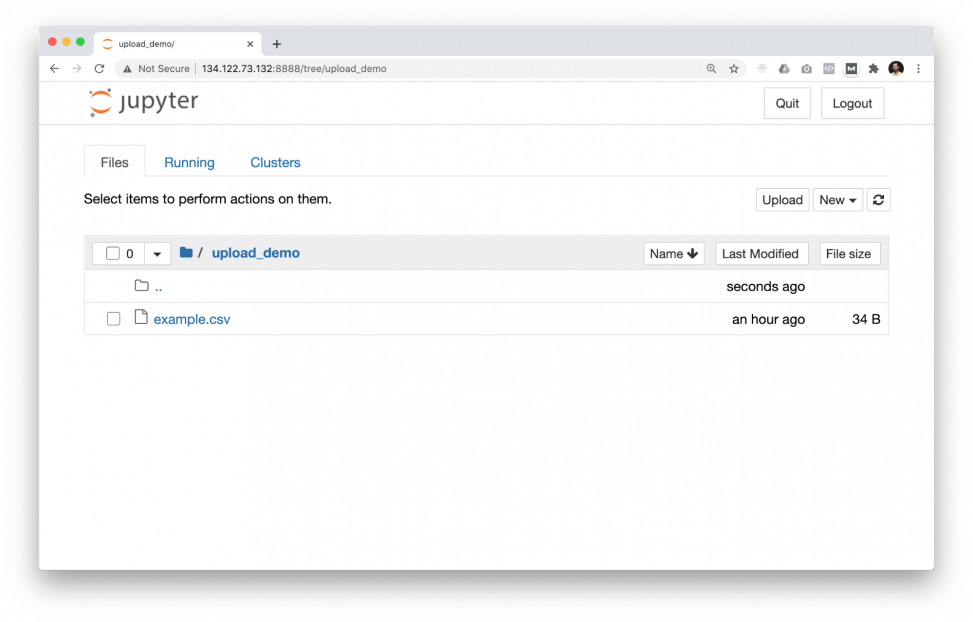Open the Chrome profile avatar
973x622 pixels.
[895, 68]
